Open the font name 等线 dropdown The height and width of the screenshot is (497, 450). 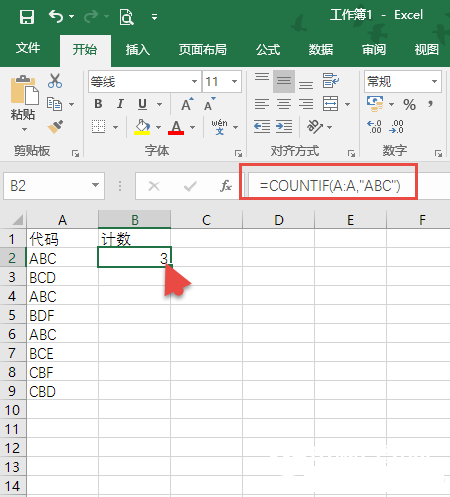point(194,82)
